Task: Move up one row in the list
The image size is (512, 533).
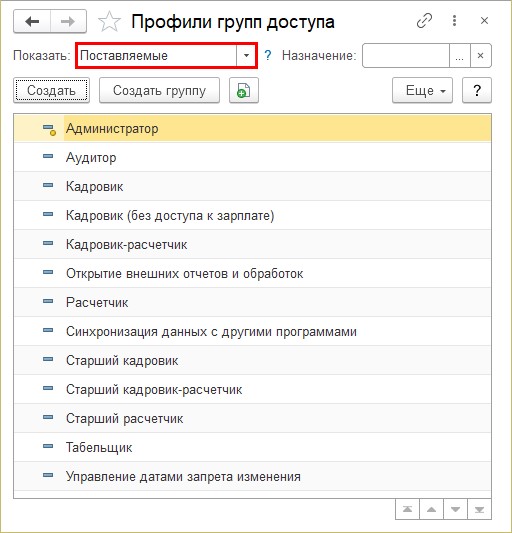Action: (x=431, y=509)
